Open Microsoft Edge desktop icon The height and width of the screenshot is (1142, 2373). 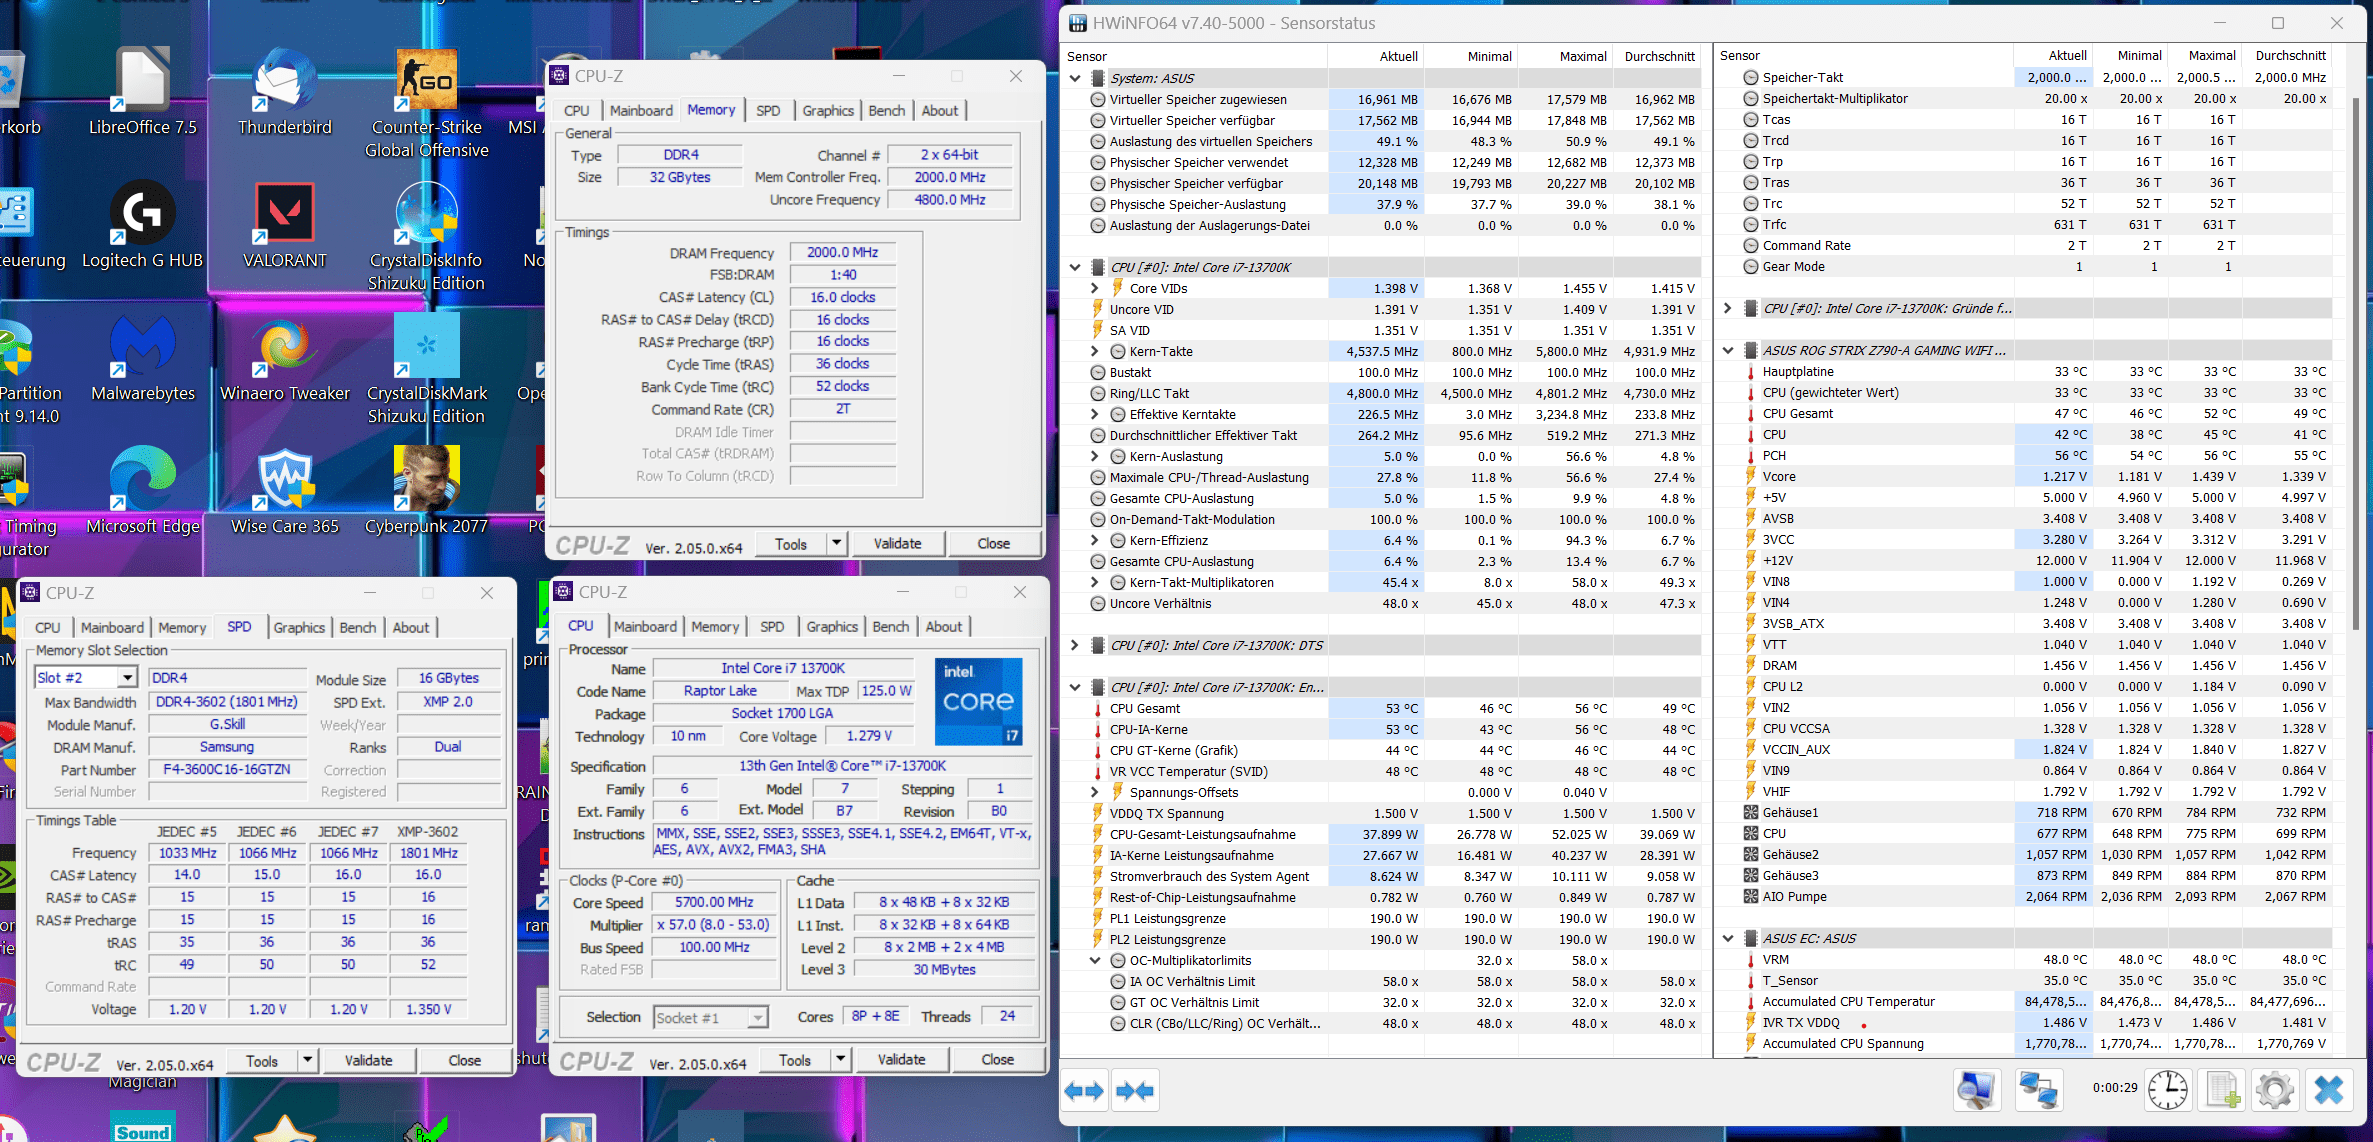(x=143, y=491)
